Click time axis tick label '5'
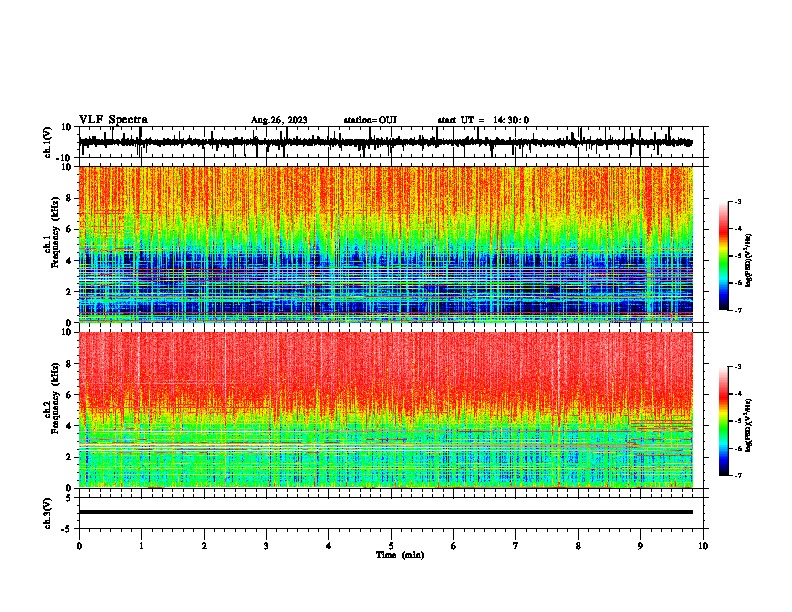The height and width of the screenshot is (612, 792). tap(391, 546)
